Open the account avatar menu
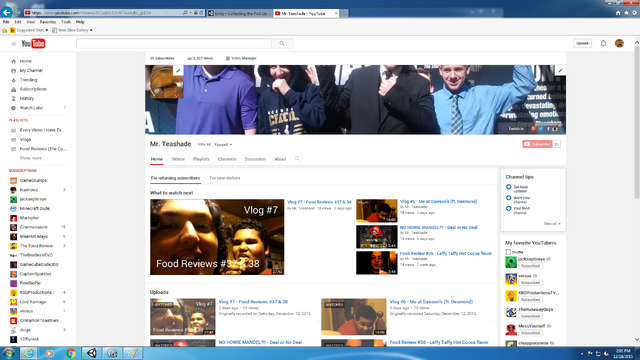 (x=619, y=43)
